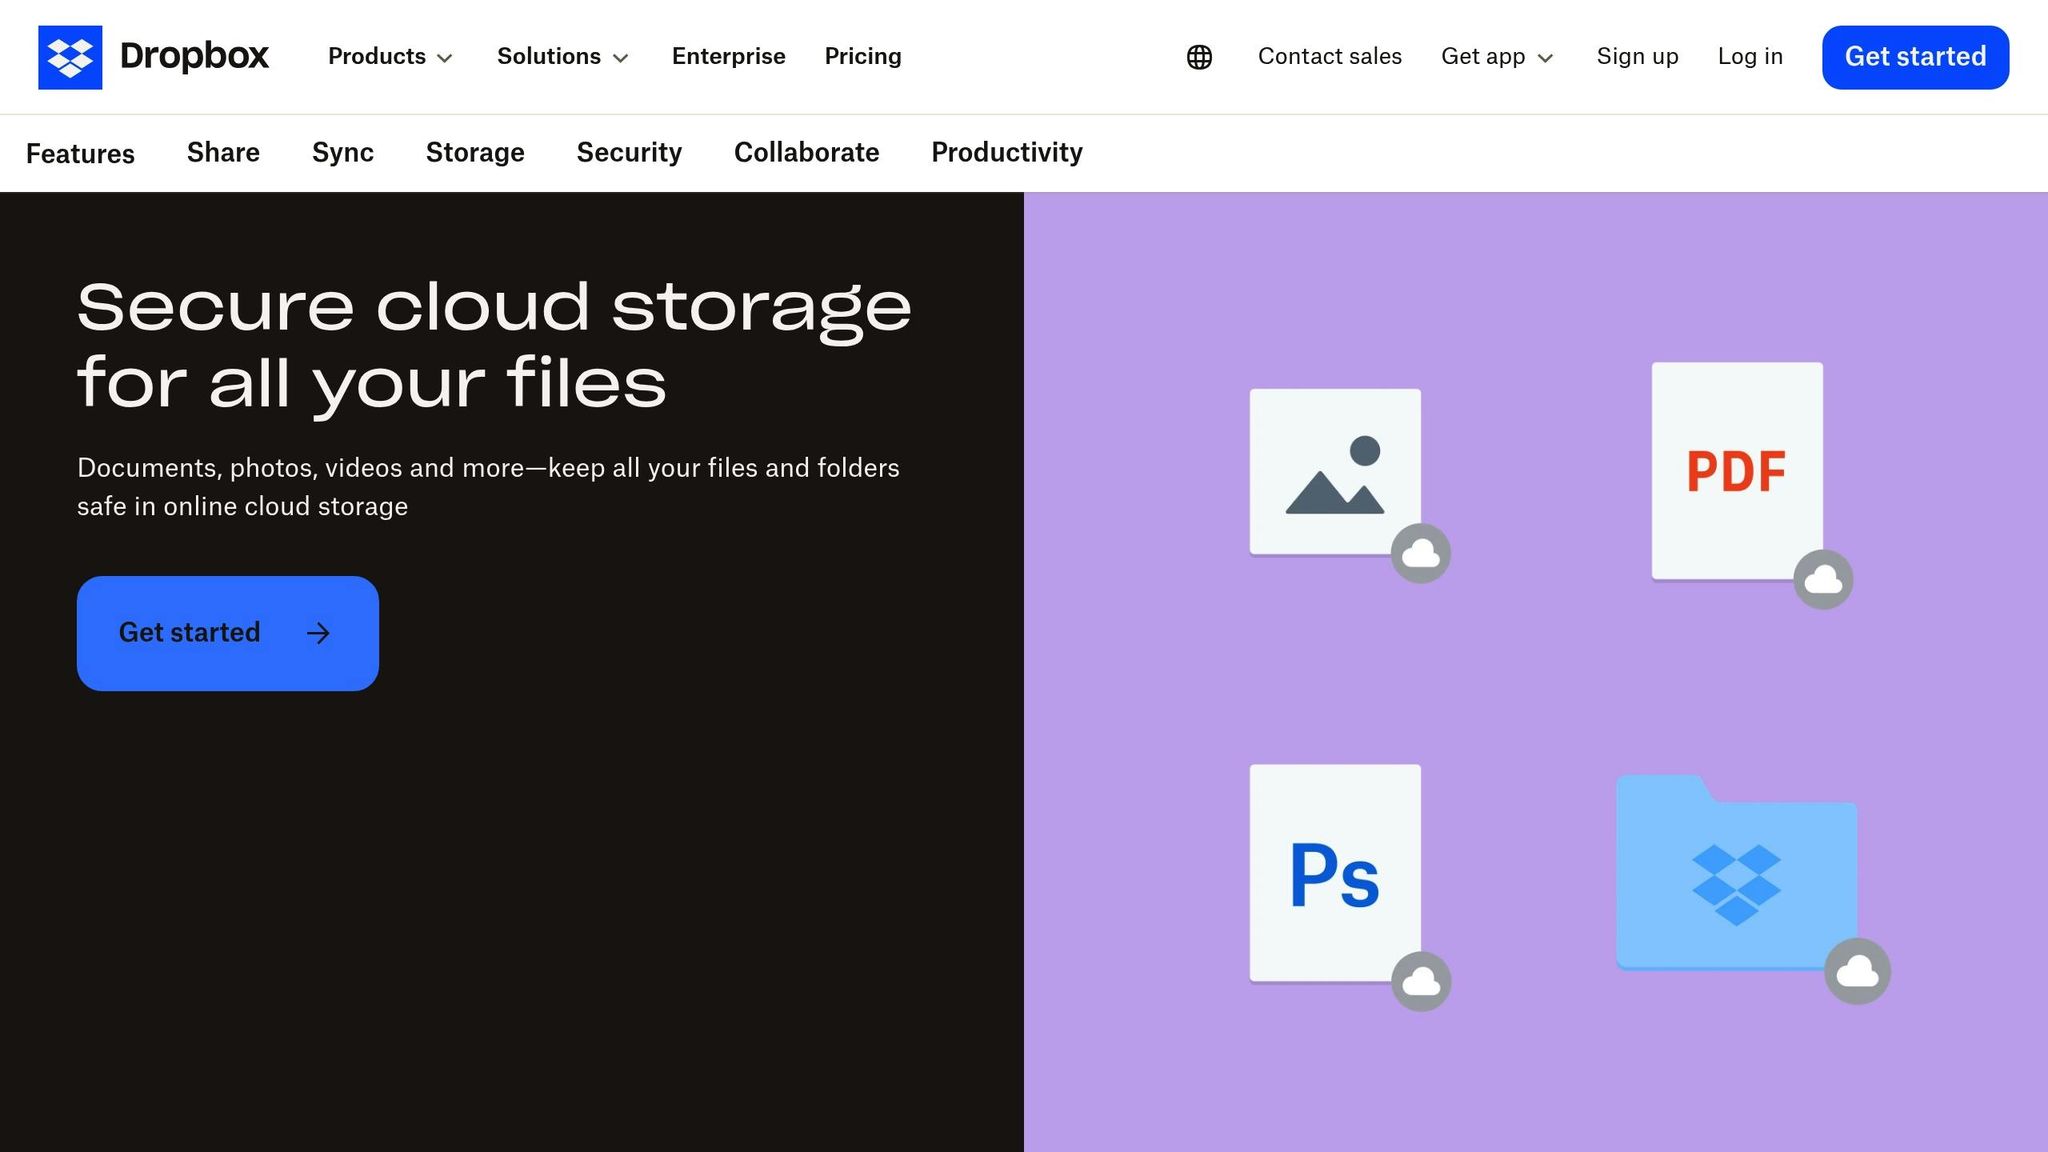This screenshot has width=2048, height=1152.
Task: Open the Collaborate feature tab
Action: click(x=806, y=152)
